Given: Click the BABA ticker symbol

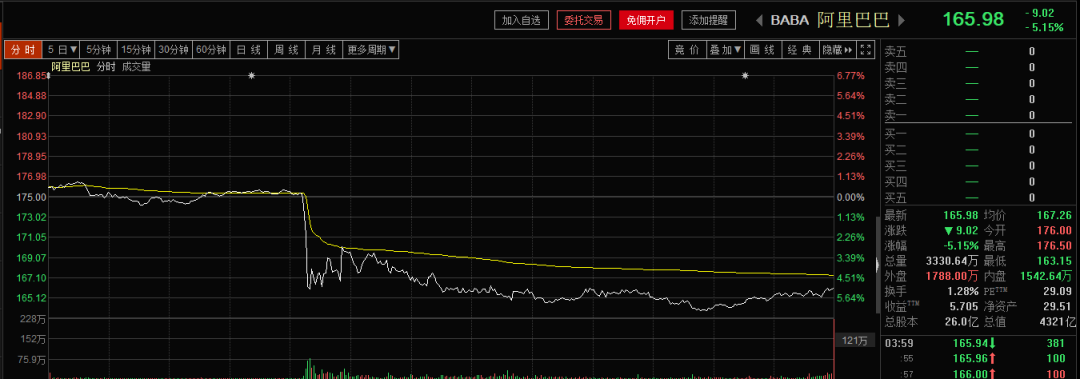Looking at the screenshot, I should pos(789,20).
